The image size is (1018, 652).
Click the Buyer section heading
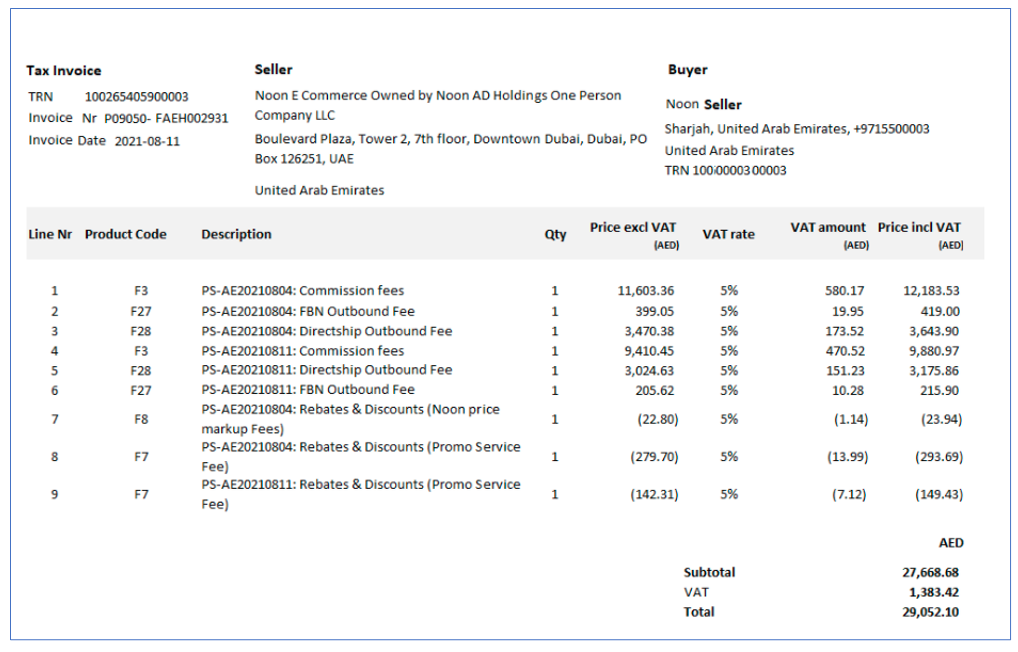[x=687, y=70]
